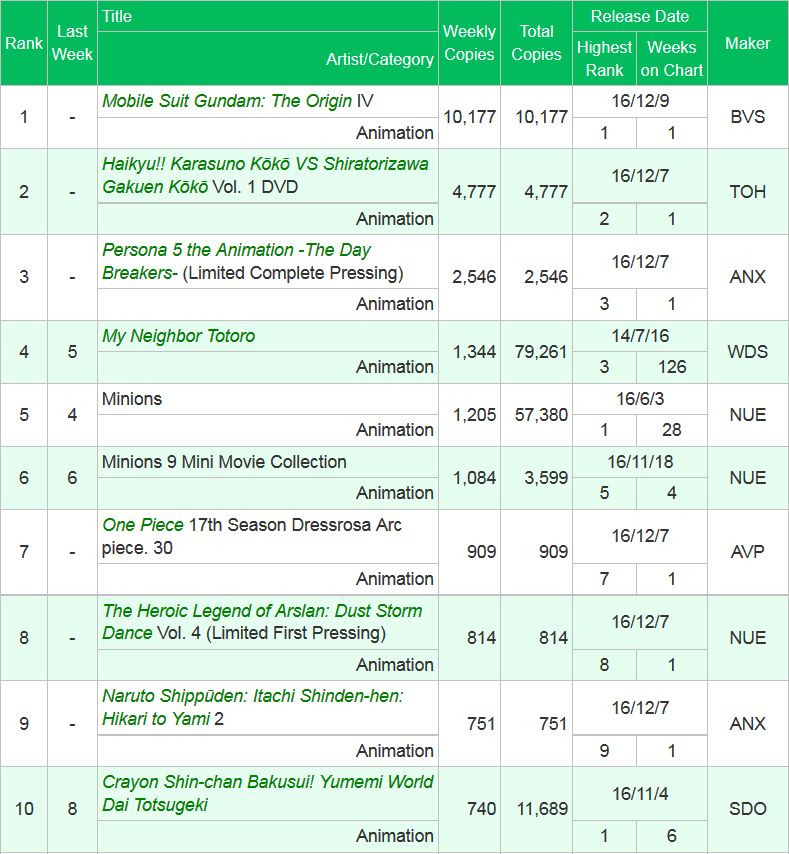Open the One Piece title link

(x=142, y=525)
